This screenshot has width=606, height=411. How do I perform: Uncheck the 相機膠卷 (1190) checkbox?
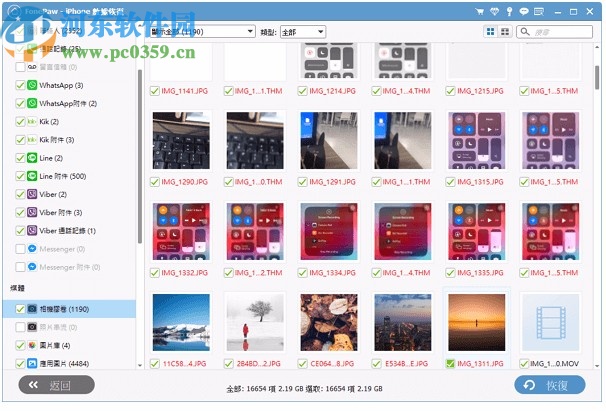[20, 309]
